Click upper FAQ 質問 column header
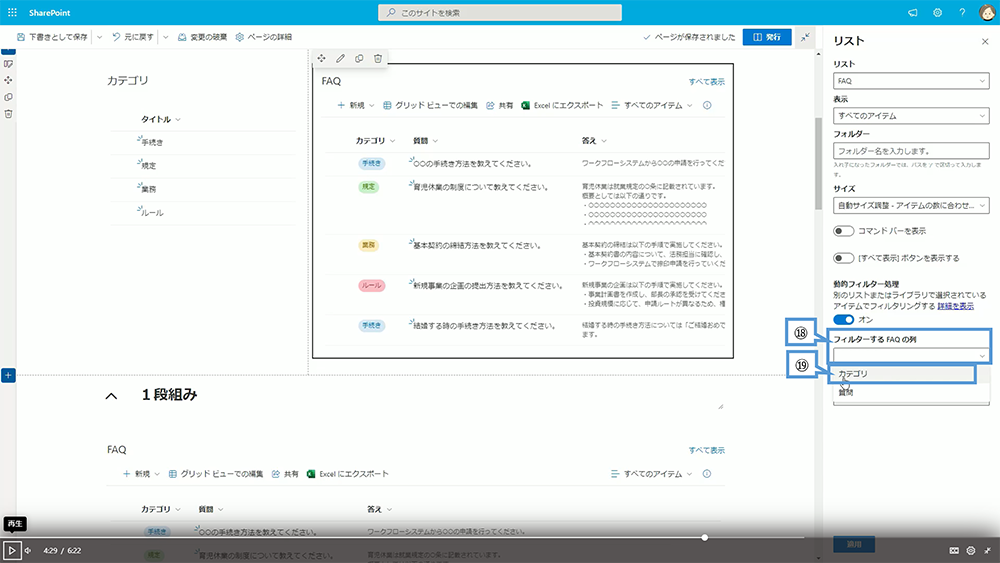 tap(425, 140)
